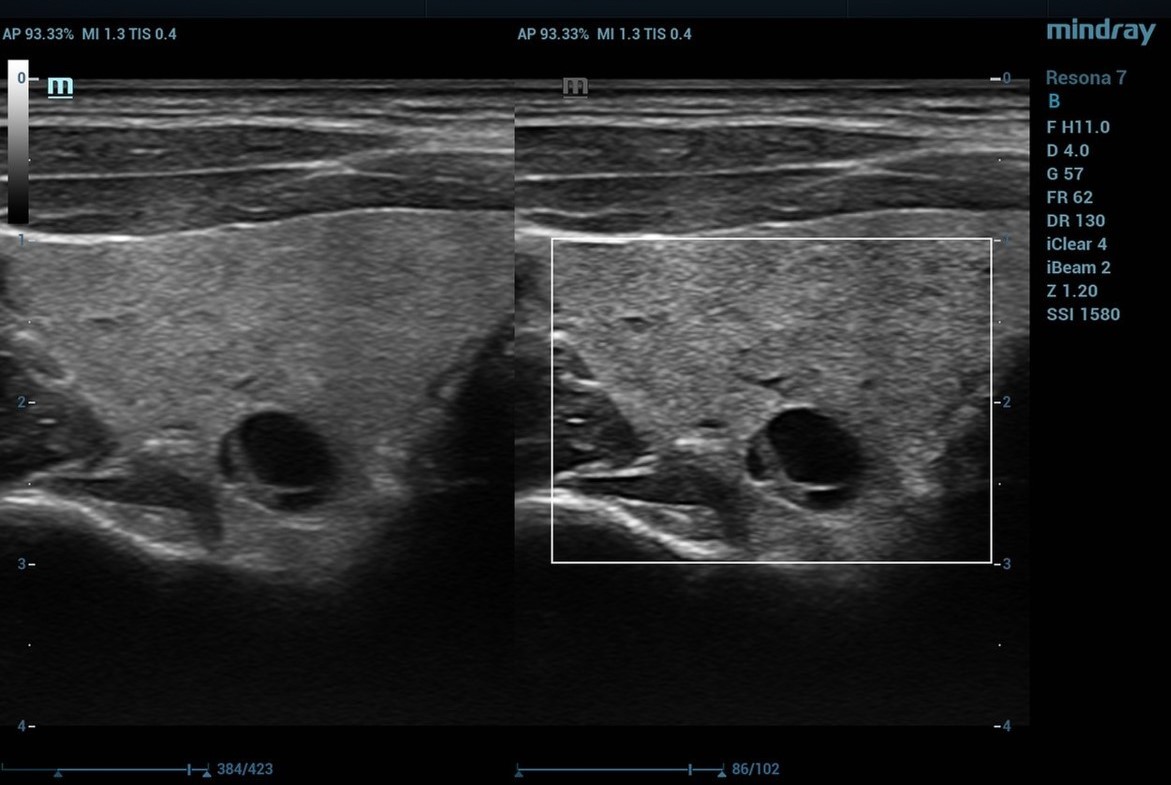Click the SSI 1580 sound speed setting
Screen dimensions: 1171x785
pos(1083,313)
